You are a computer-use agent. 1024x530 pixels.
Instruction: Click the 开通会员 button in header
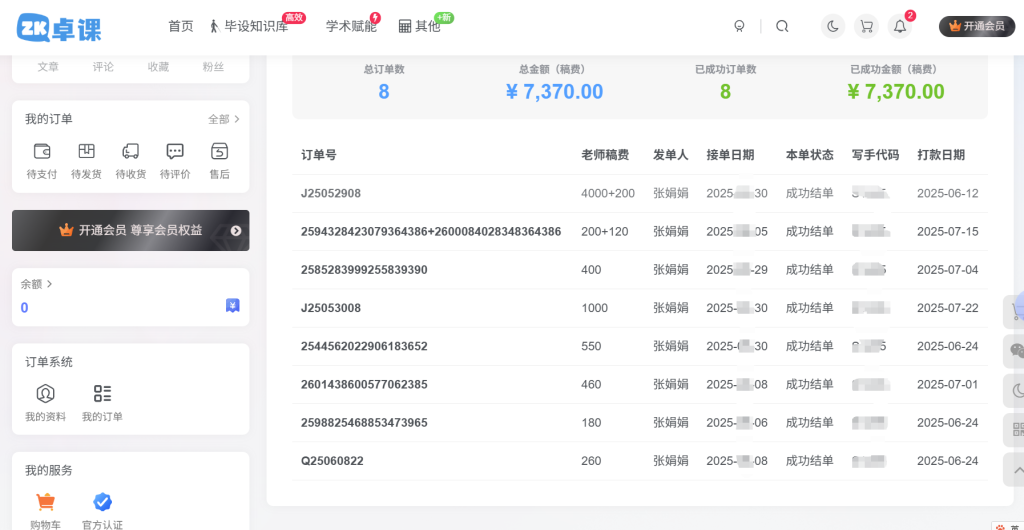tap(977, 26)
